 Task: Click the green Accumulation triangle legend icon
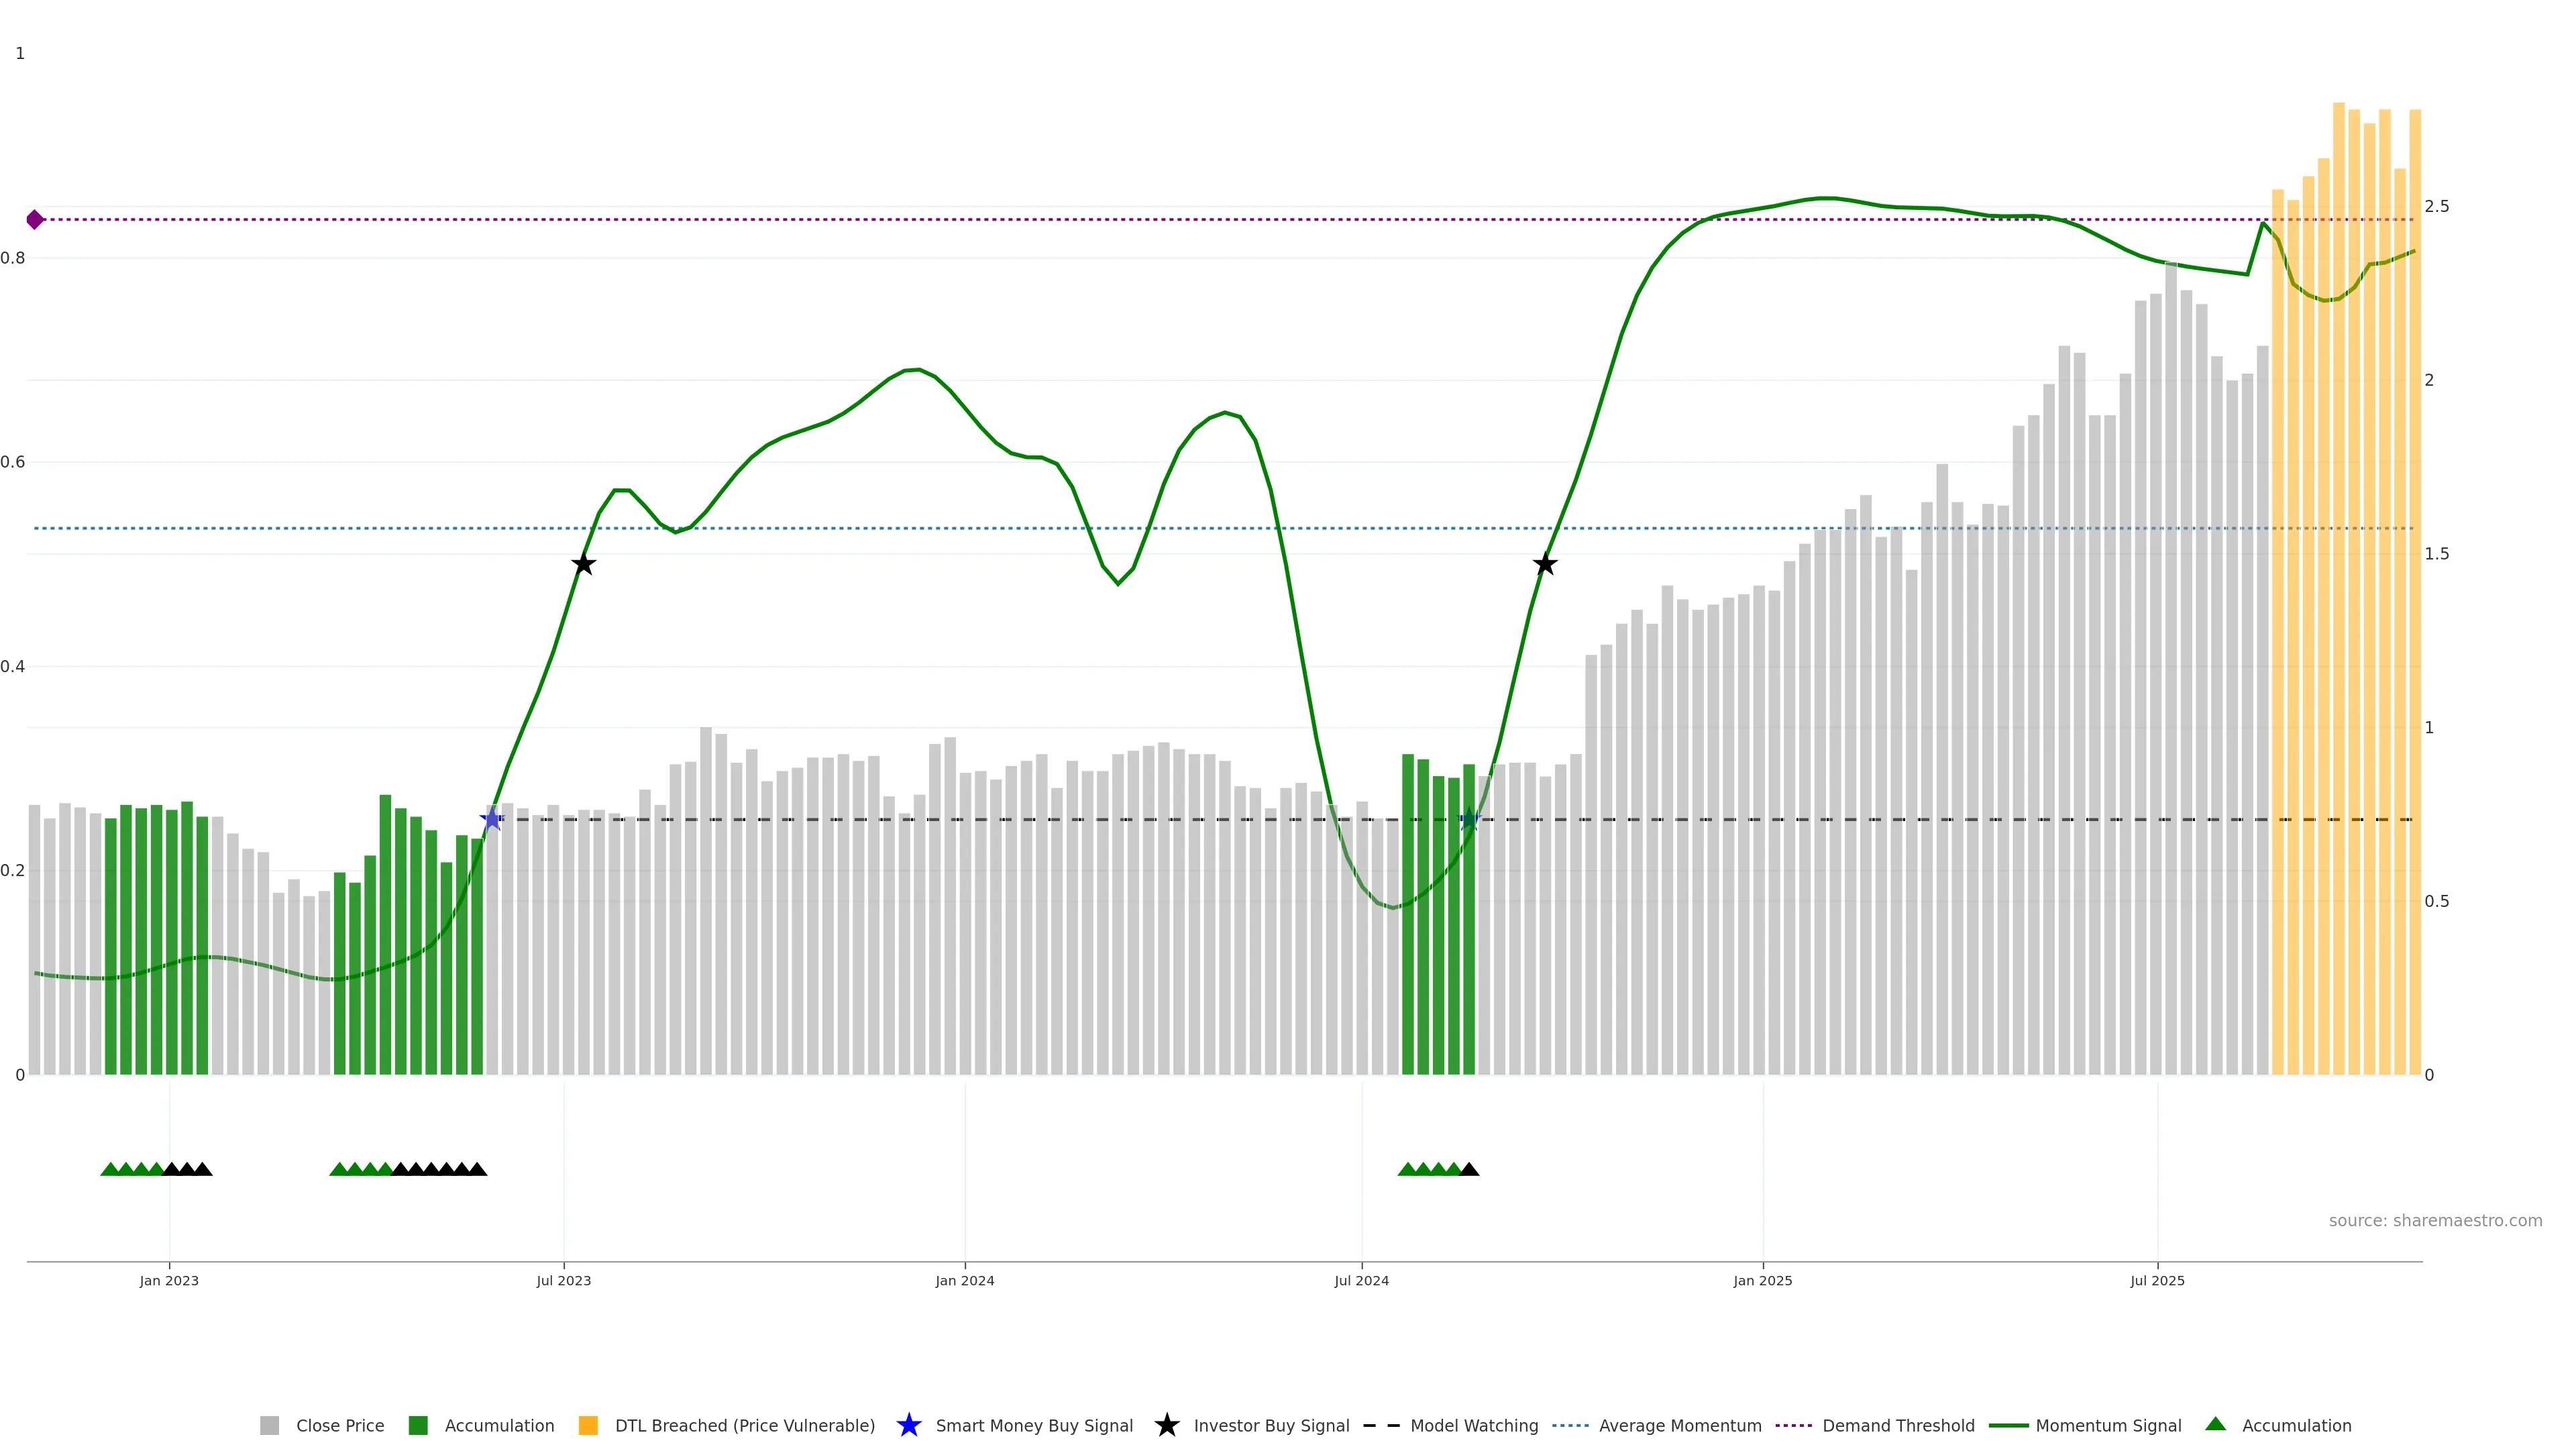2215,1424
